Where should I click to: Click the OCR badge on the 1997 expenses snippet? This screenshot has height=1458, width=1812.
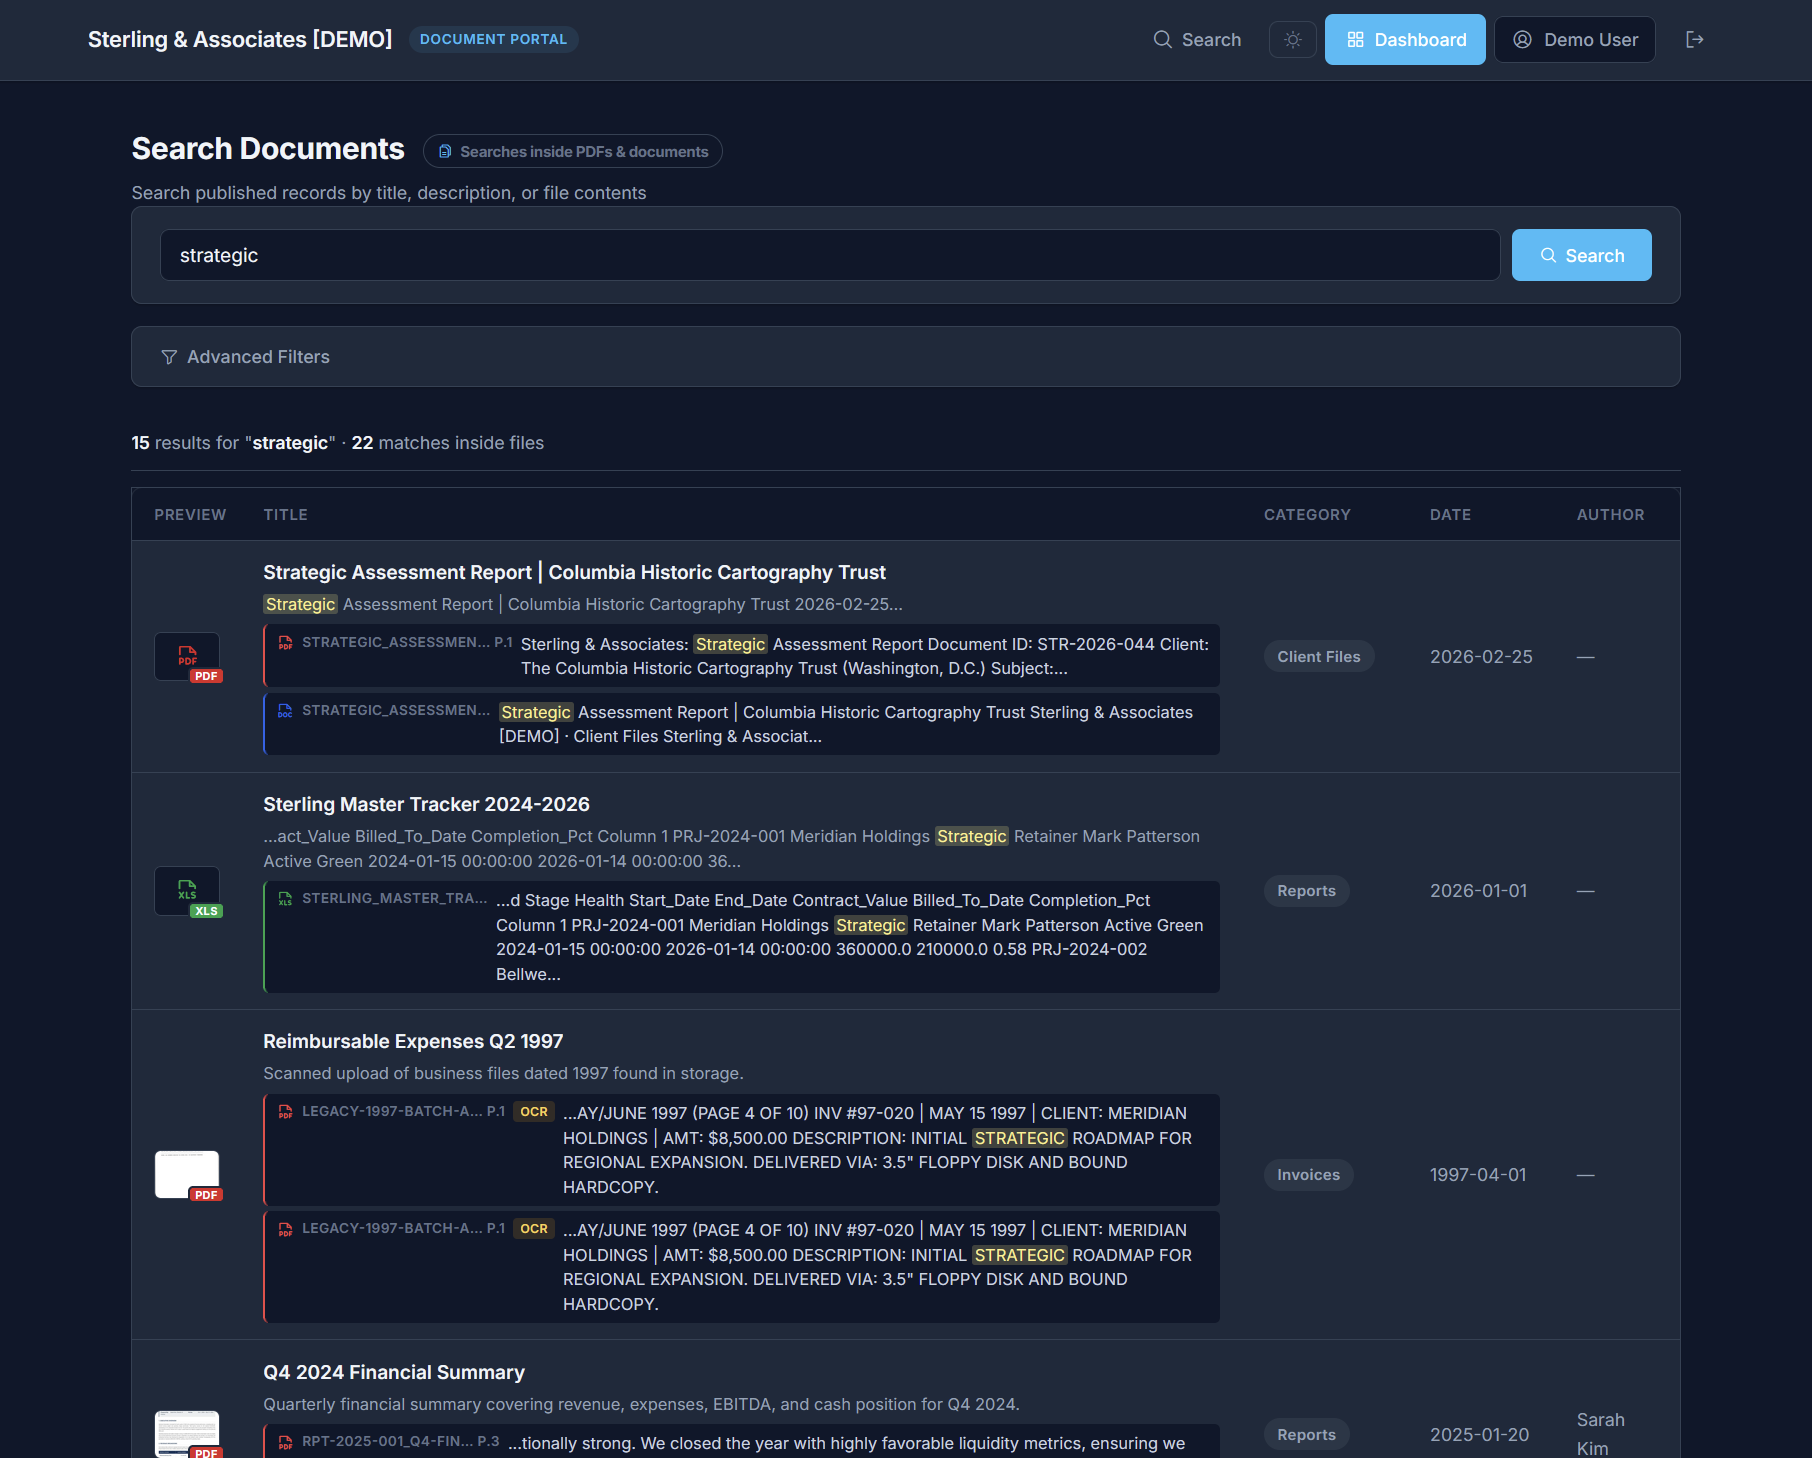pos(534,1111)
